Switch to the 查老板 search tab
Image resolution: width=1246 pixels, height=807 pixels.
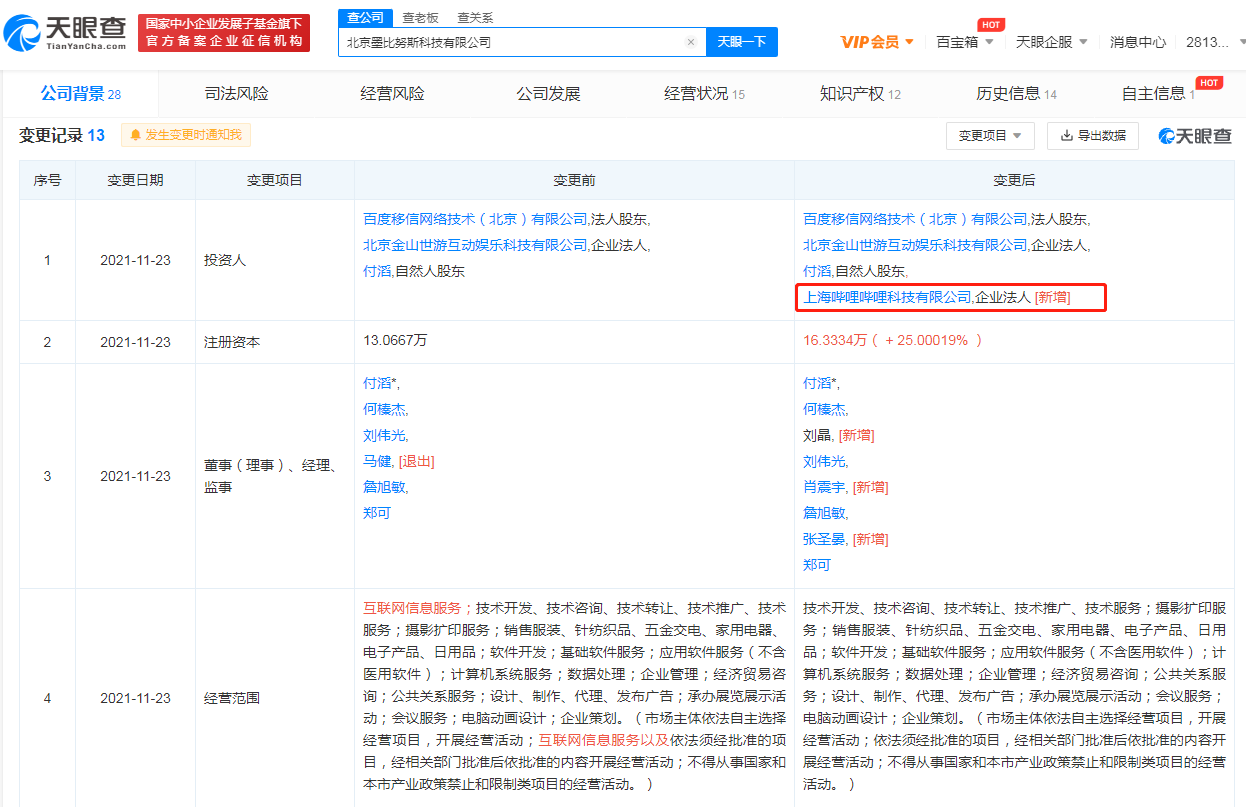coord(420,18)
